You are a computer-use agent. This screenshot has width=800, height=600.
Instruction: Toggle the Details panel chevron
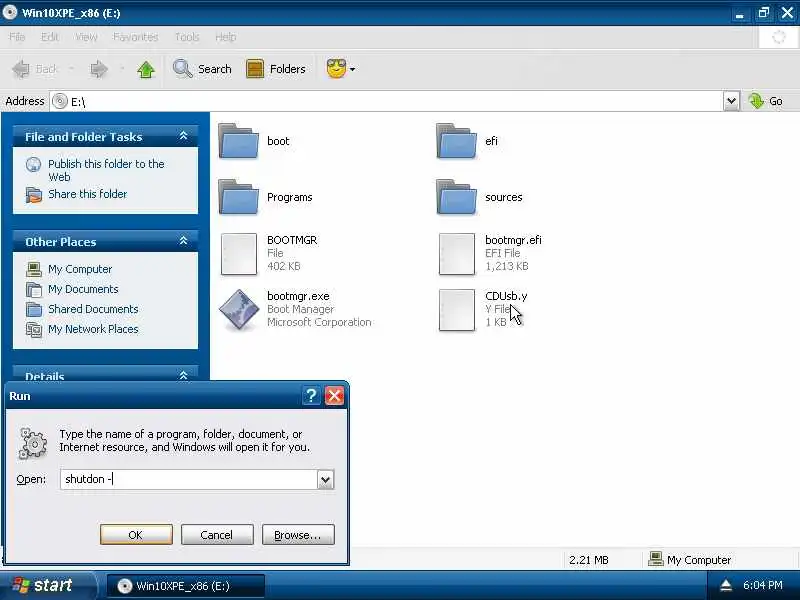click(184, 376)
